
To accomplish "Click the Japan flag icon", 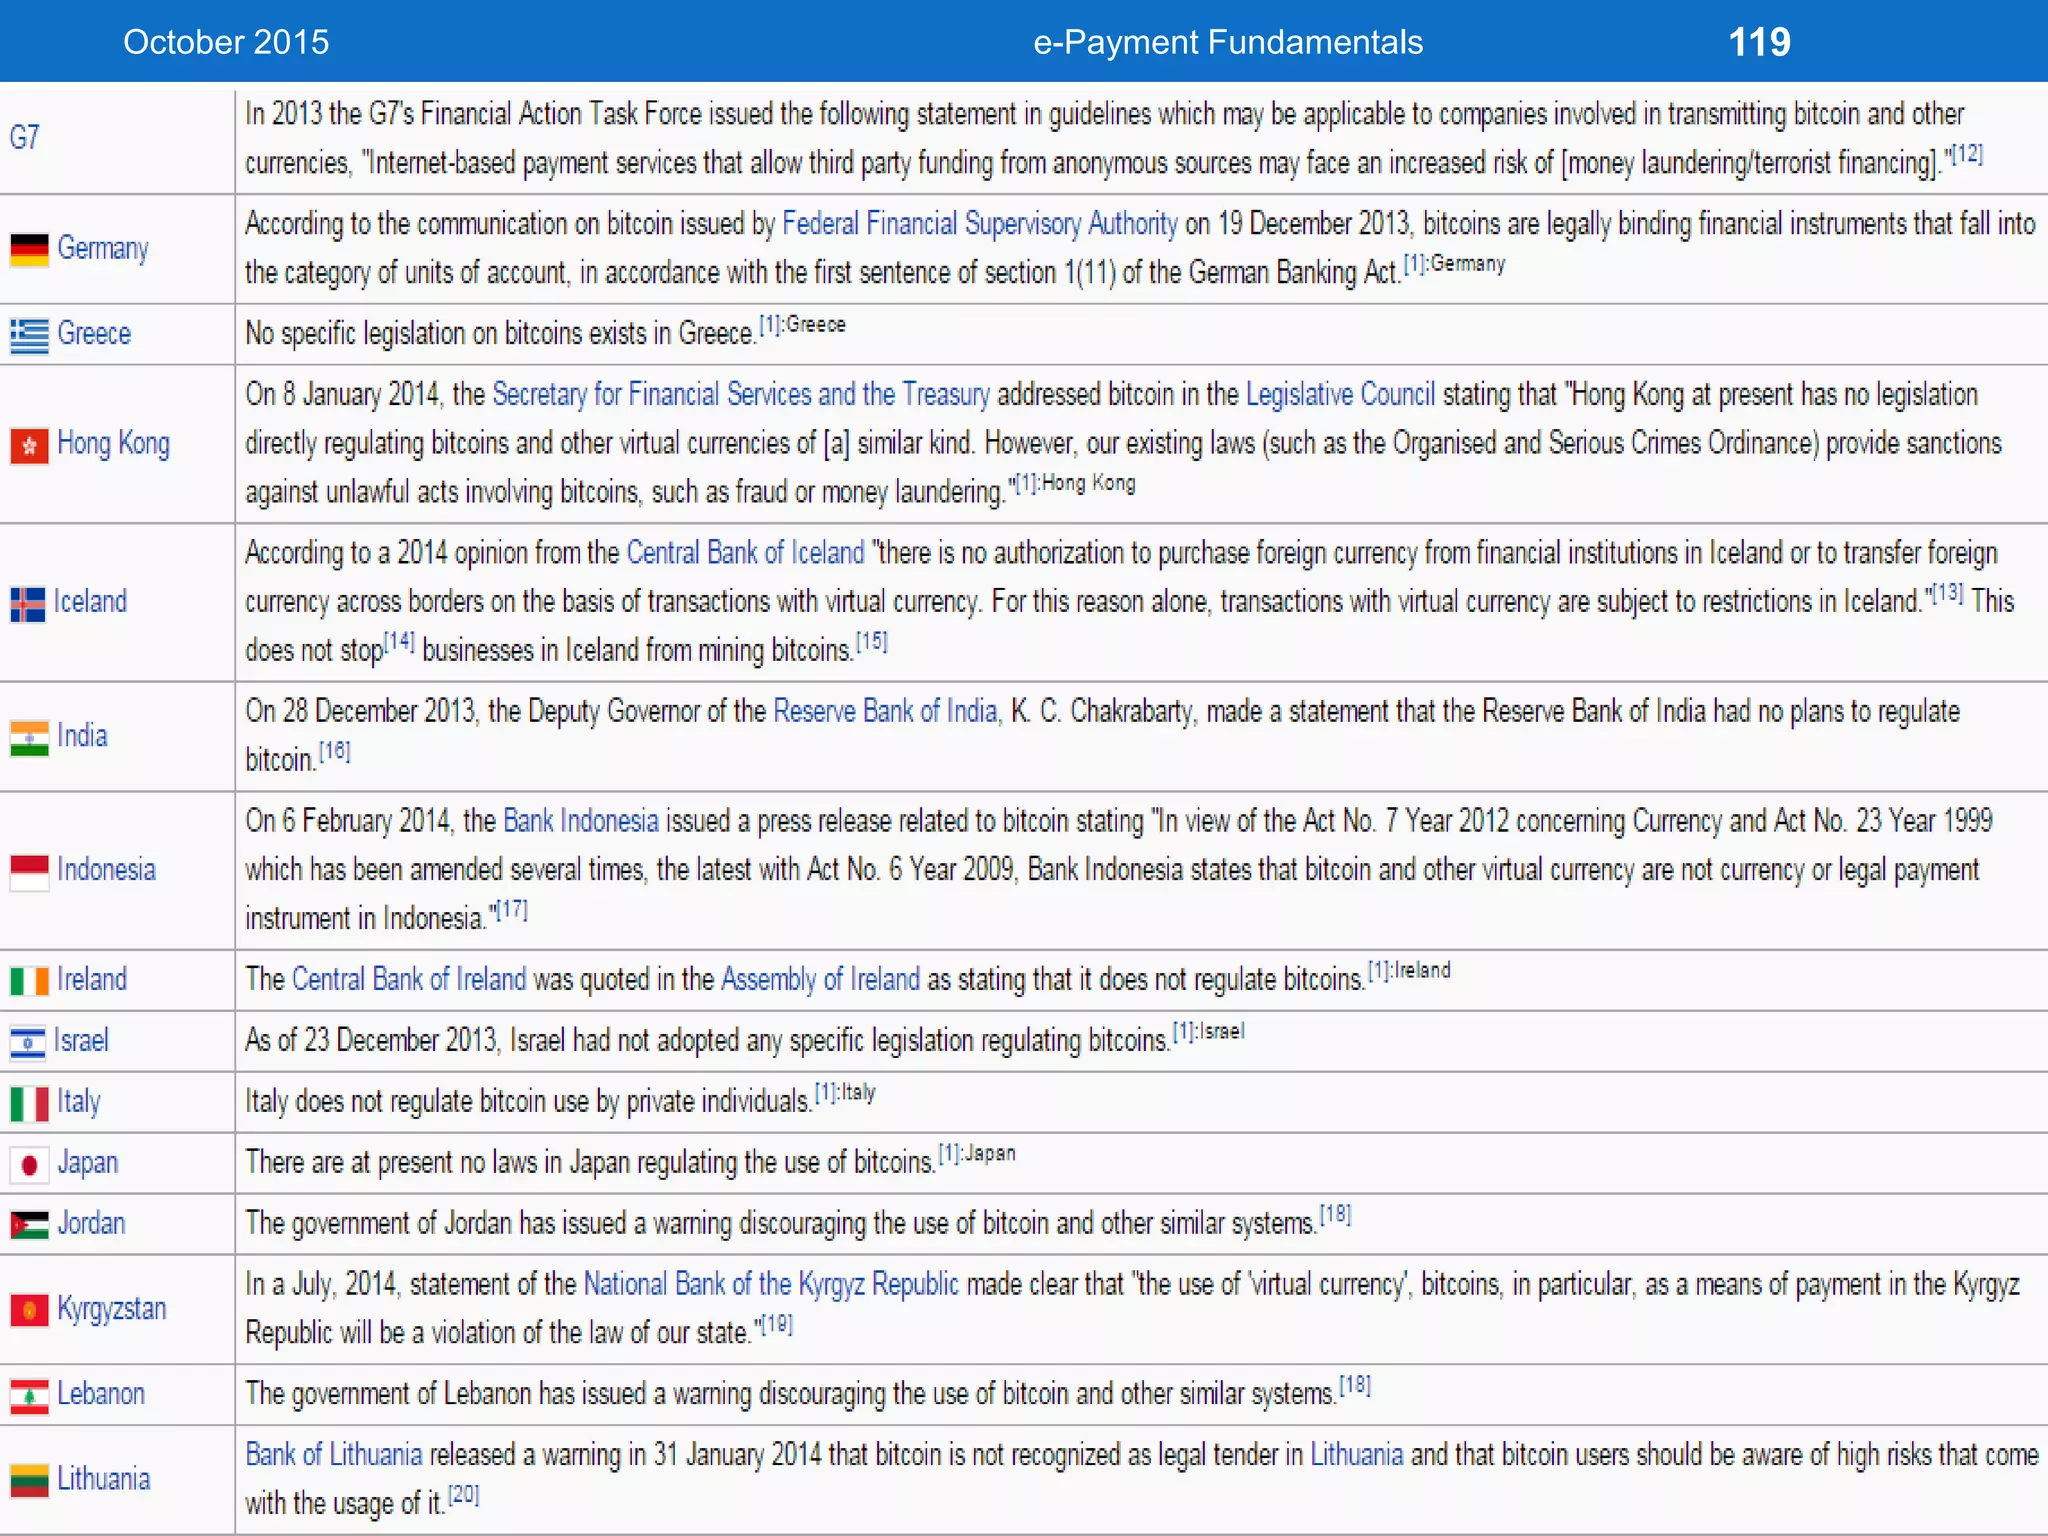I will tap(29, 1165).
